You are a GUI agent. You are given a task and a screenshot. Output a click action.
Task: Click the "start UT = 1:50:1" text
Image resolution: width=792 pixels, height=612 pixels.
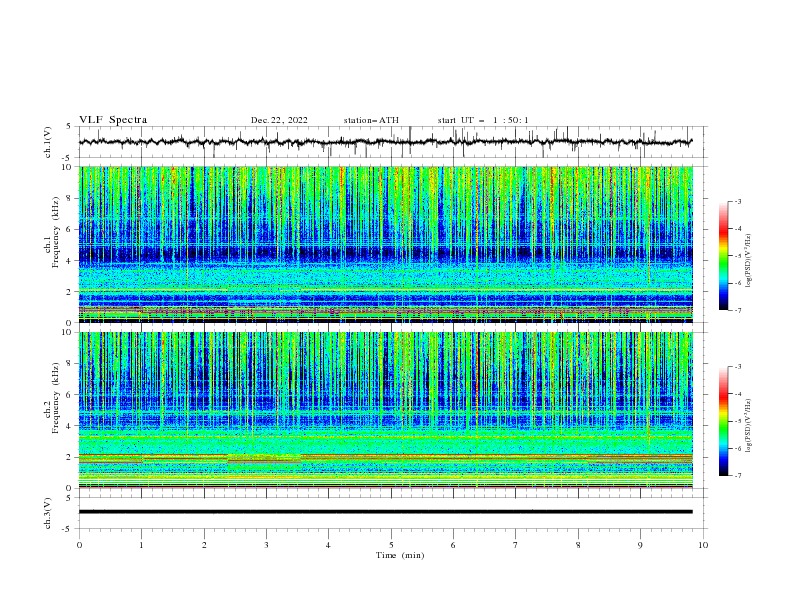point(483,120)
